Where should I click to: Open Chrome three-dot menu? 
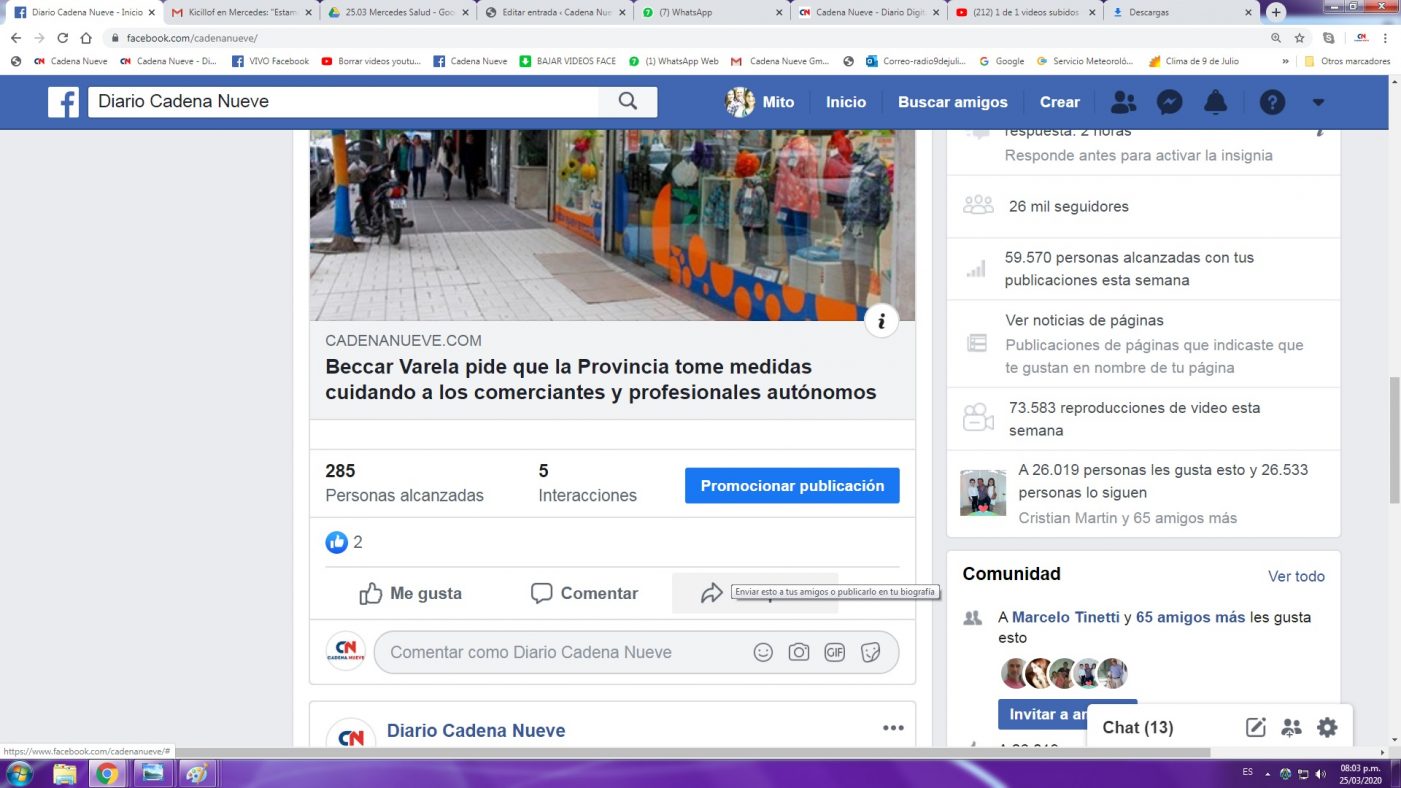pos(1385,38)
